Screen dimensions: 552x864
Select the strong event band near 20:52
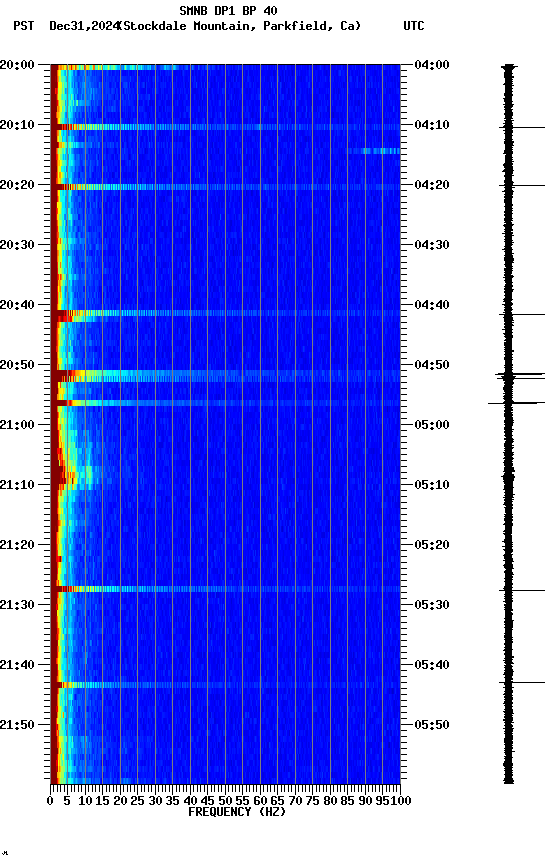(x=225, y=376)
